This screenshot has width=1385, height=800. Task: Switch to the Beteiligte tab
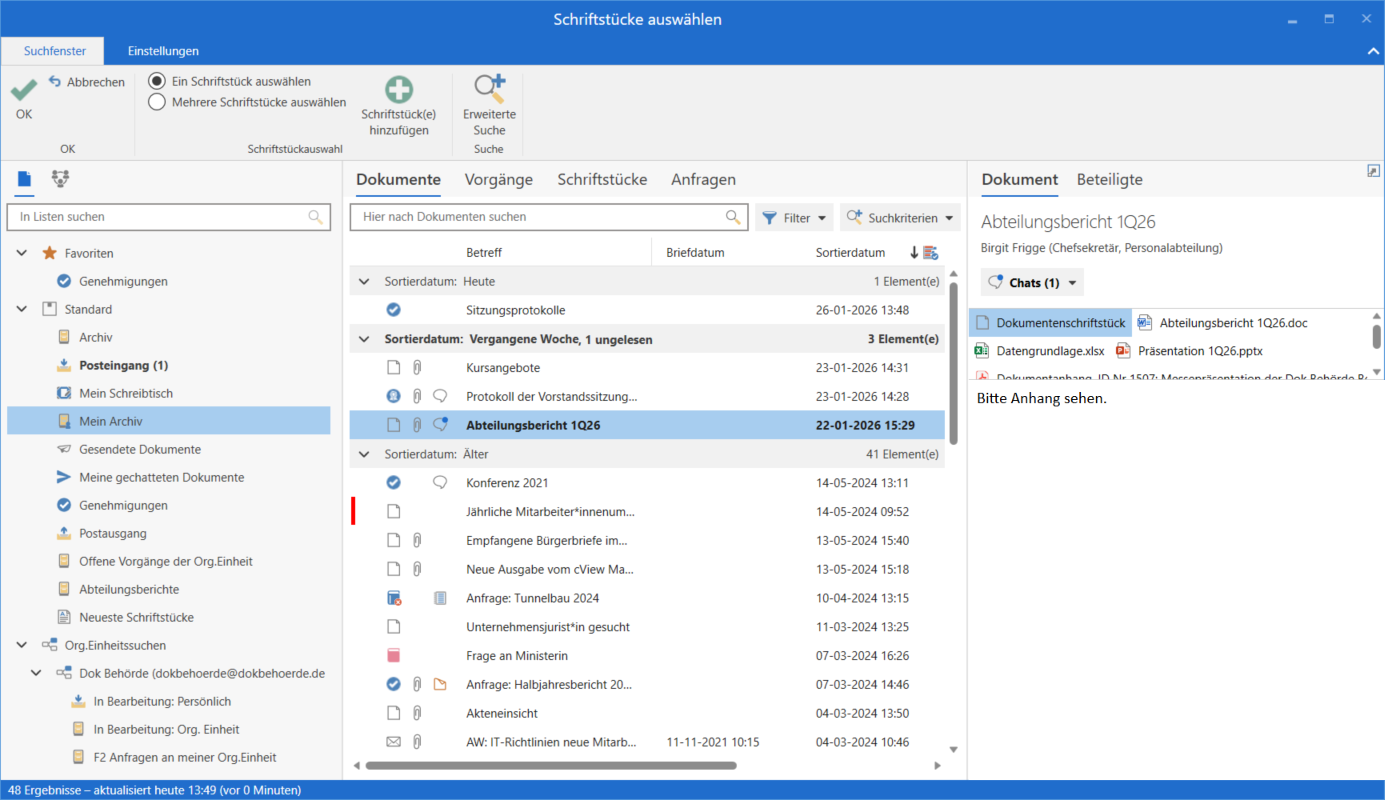(x=1109, y=180)
